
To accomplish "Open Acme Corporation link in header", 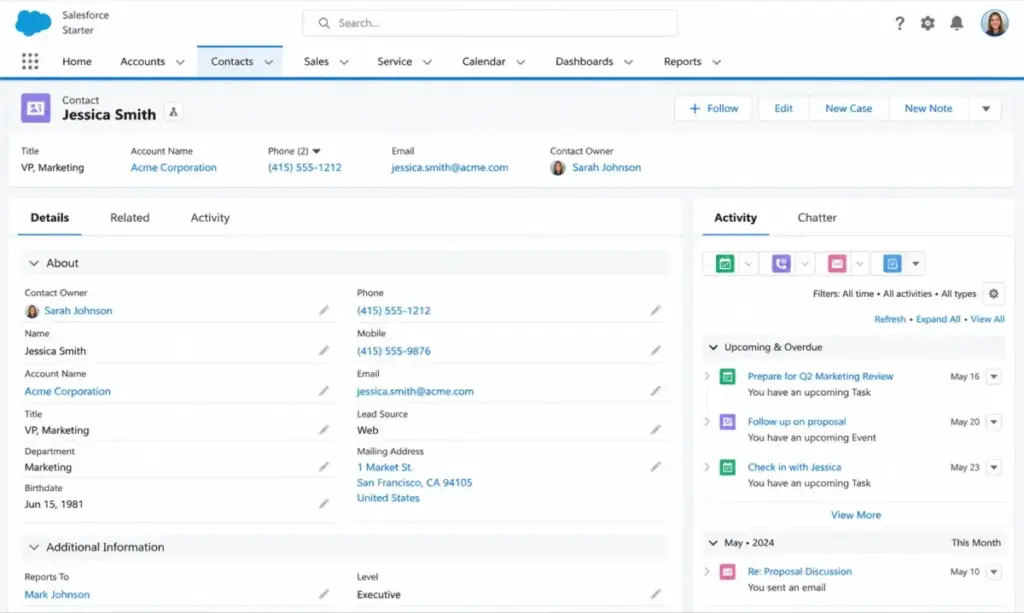I will (x=173, y=167).
